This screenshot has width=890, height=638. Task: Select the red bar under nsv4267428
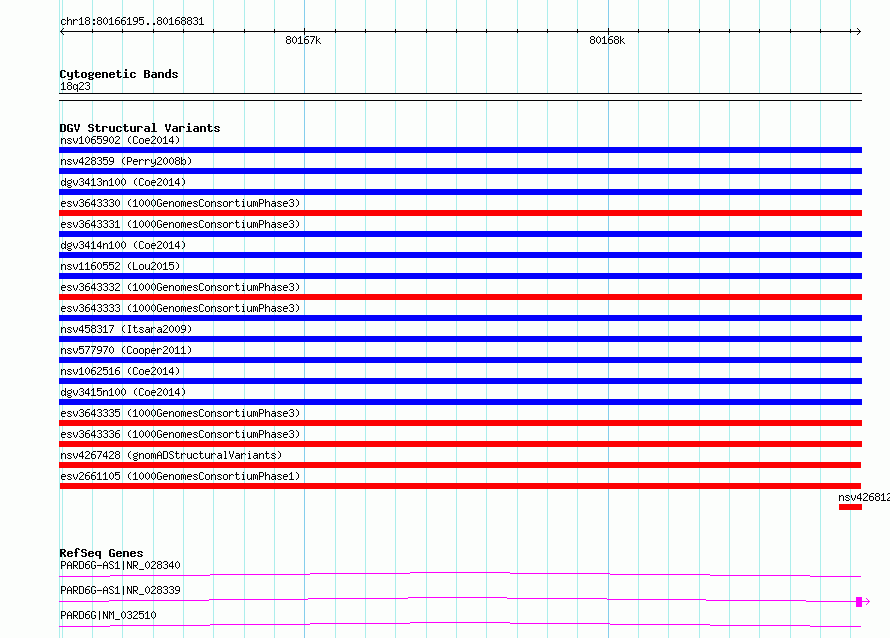[x=460, y=465]
